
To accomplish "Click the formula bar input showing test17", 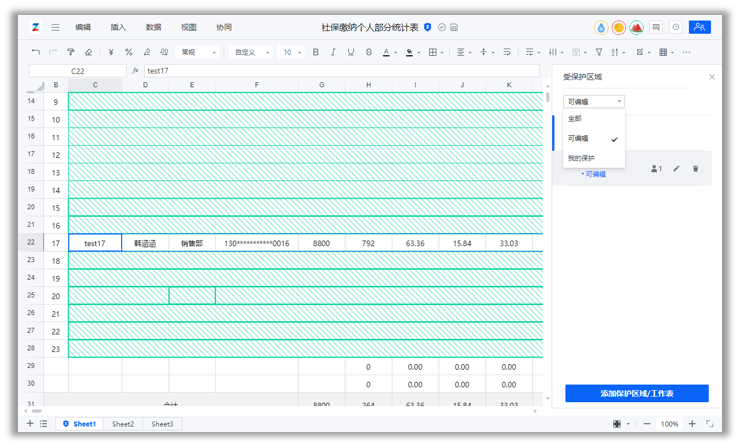I will click(x=341, y=71).
